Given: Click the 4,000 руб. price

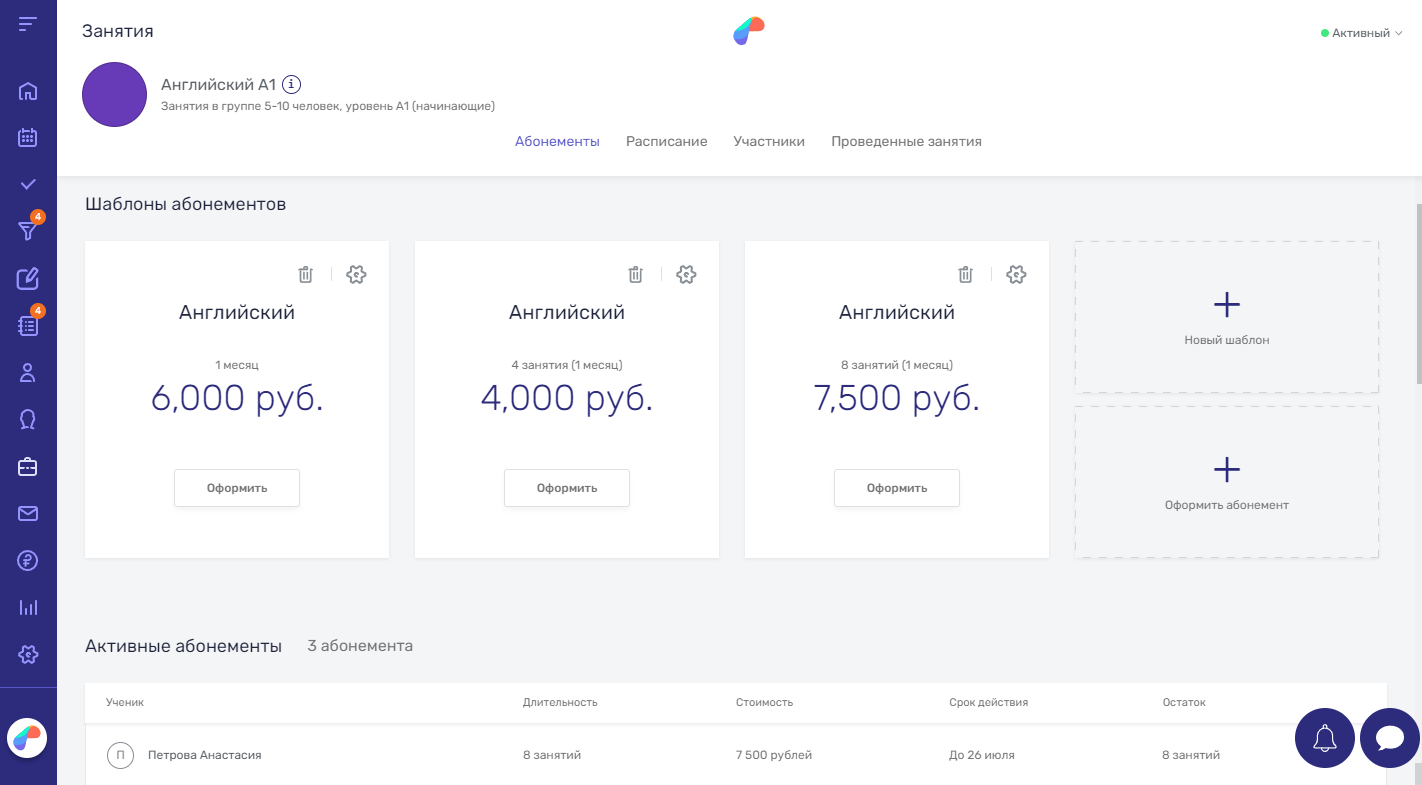Looking at the screenshot, I should pyautogui.click(x=567, y=398).
